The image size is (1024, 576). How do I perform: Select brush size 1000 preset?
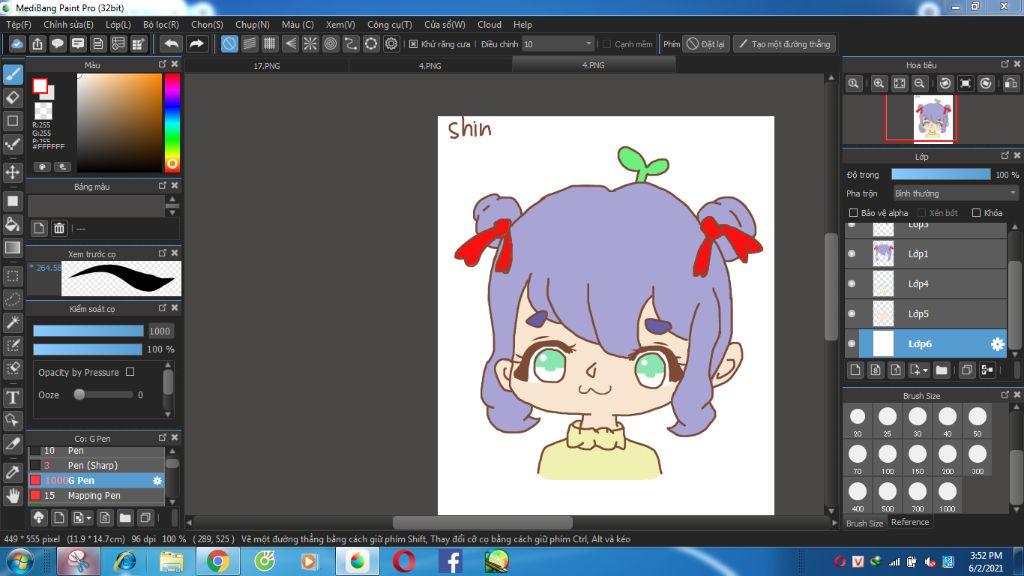click(947, 496)
